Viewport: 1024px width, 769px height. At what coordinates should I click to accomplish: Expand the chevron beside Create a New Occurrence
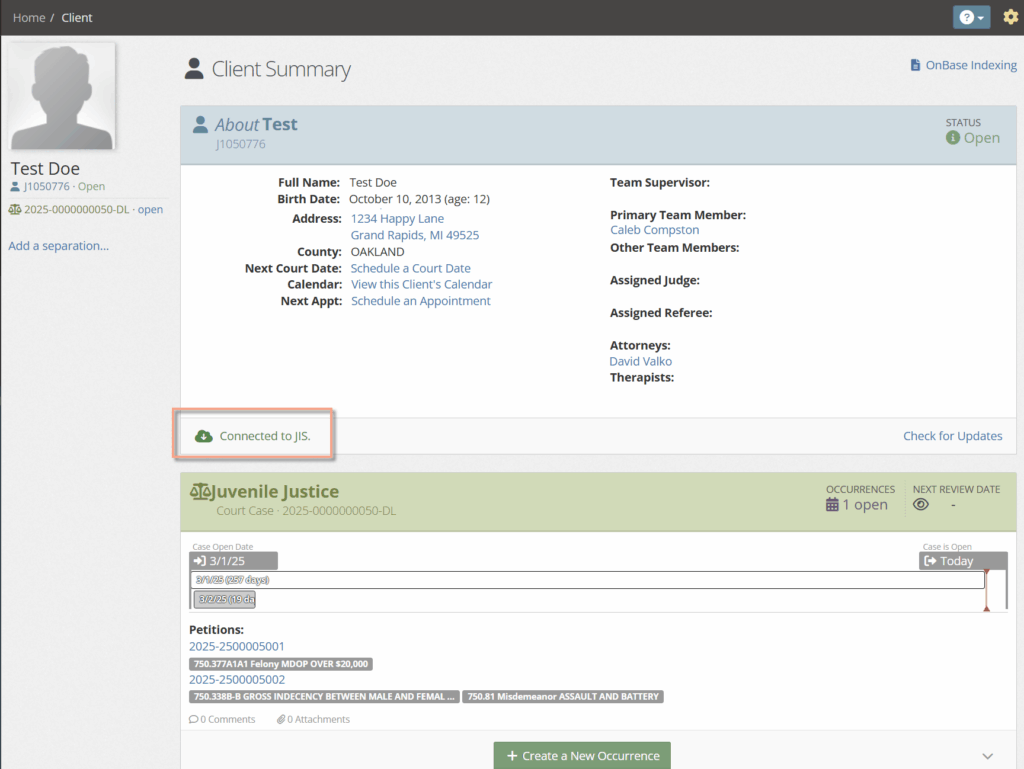987,756
